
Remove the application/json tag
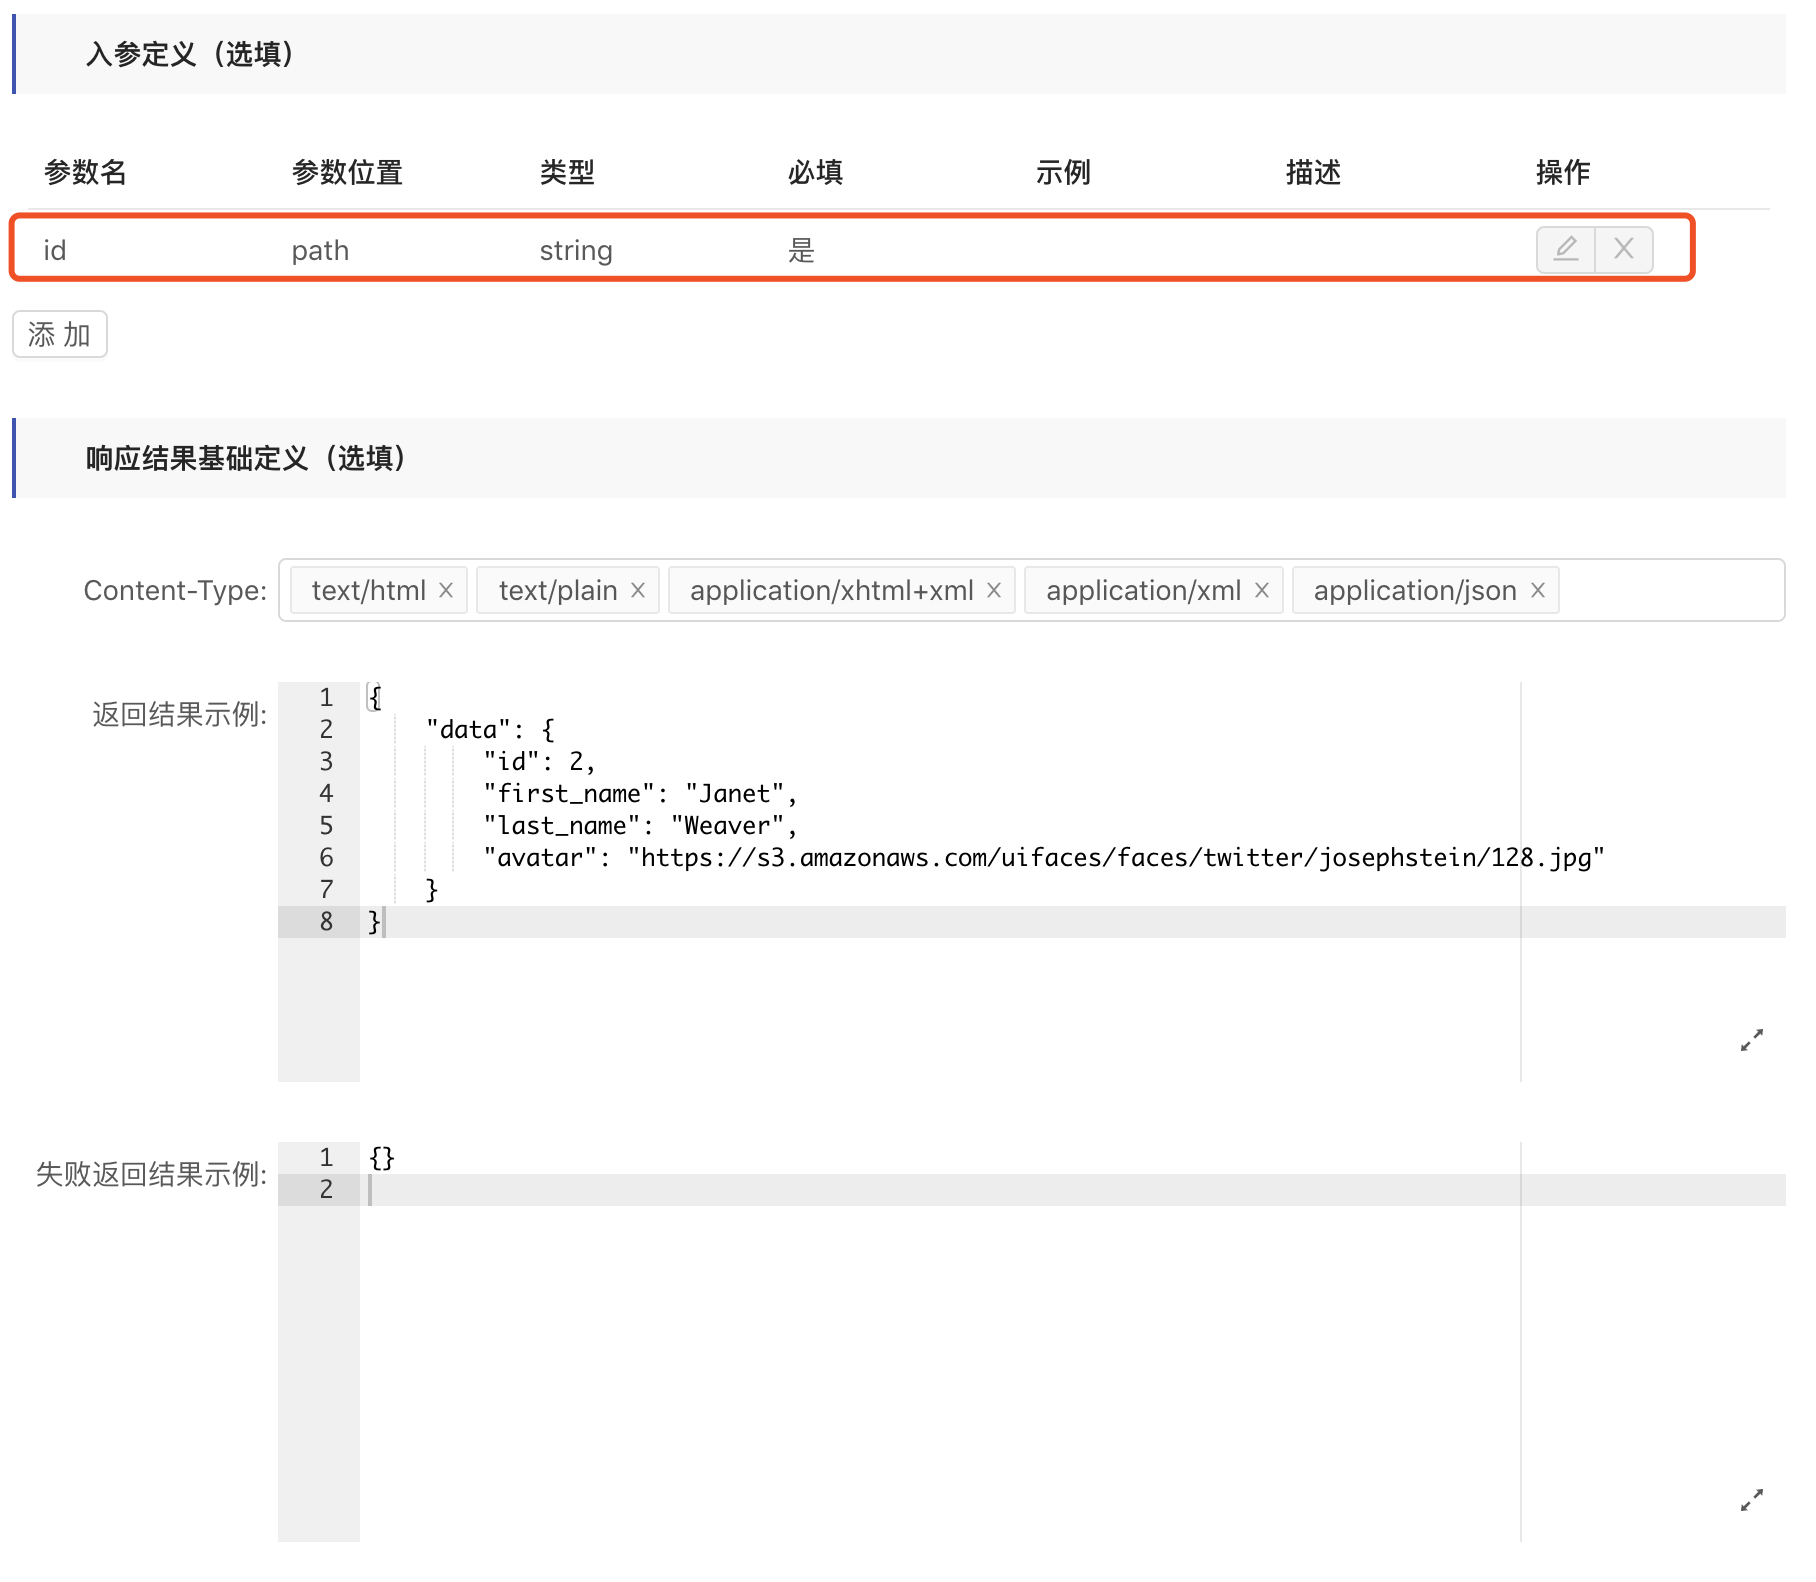tap(1538, 591)
